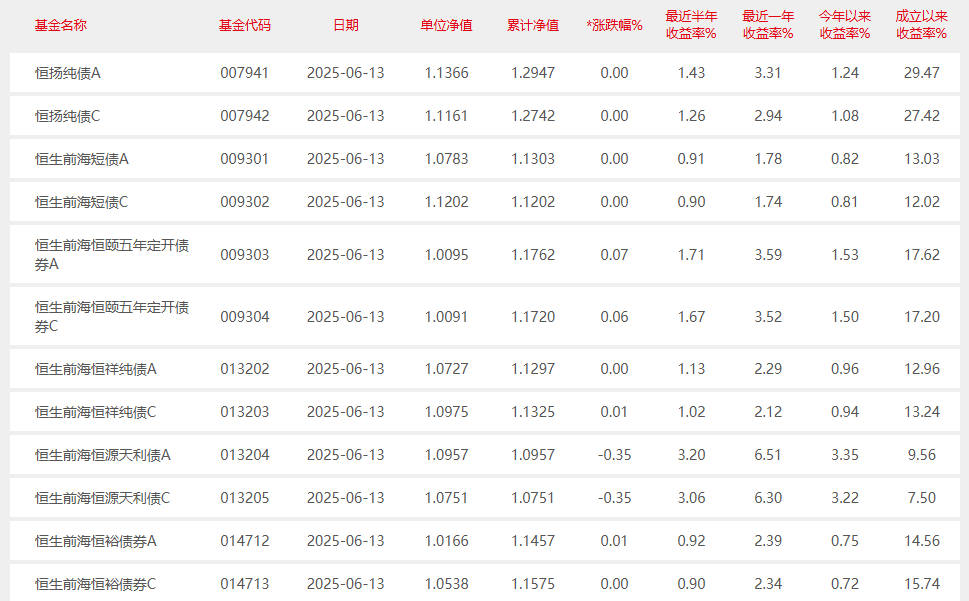Click the 基金名称 column header
This screenshot has height=601, width=969.
(x=61, y=25)
